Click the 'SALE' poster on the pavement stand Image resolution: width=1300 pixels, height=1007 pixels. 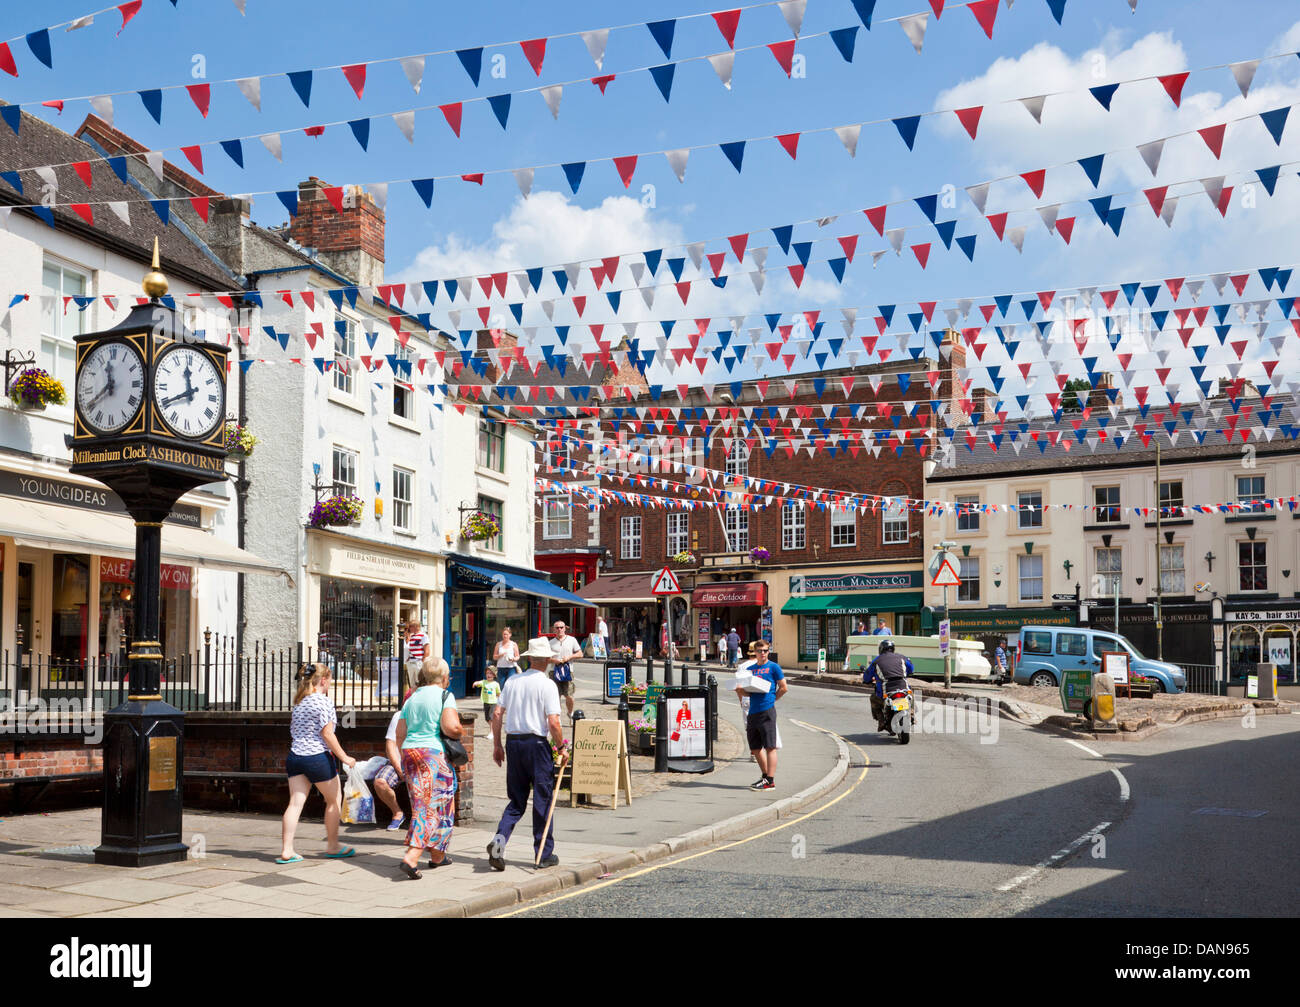coord(687,727)
